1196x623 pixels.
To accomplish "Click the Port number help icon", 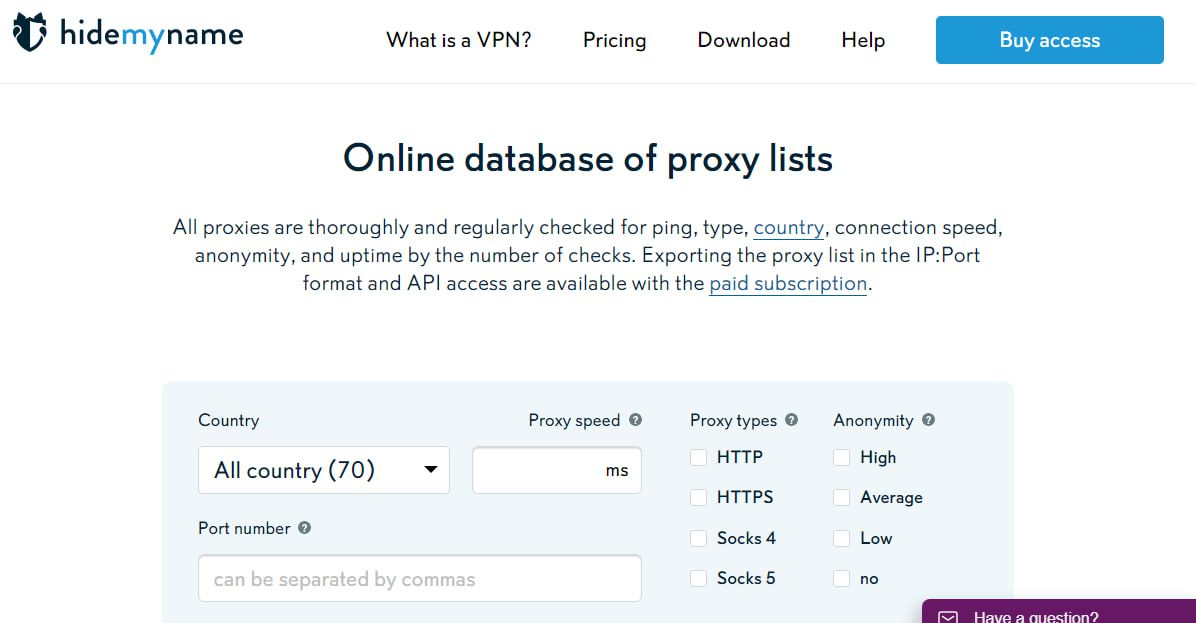I will click(305, 528).
